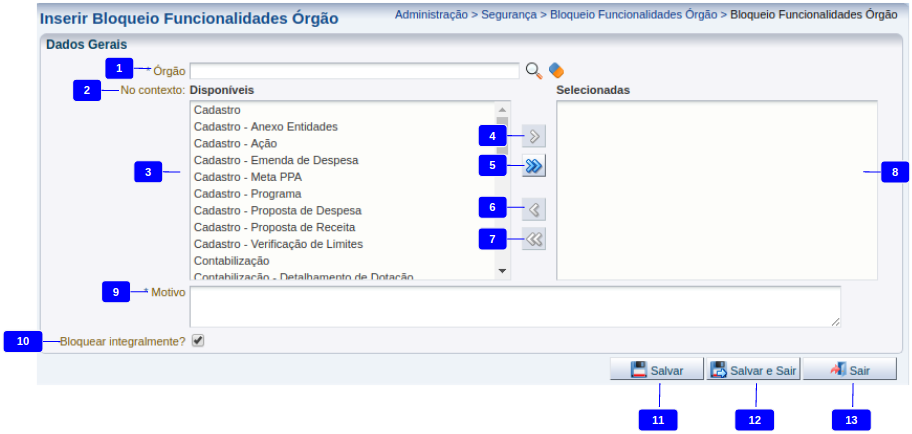Move selected item right with single arrow
The height and width of the screenshot is (434, 912).
pyautogui.click(x=534, y=136)
